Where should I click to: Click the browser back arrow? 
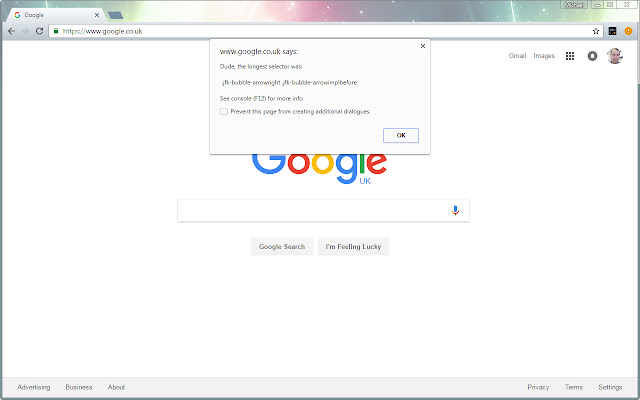tap(11, 31)
